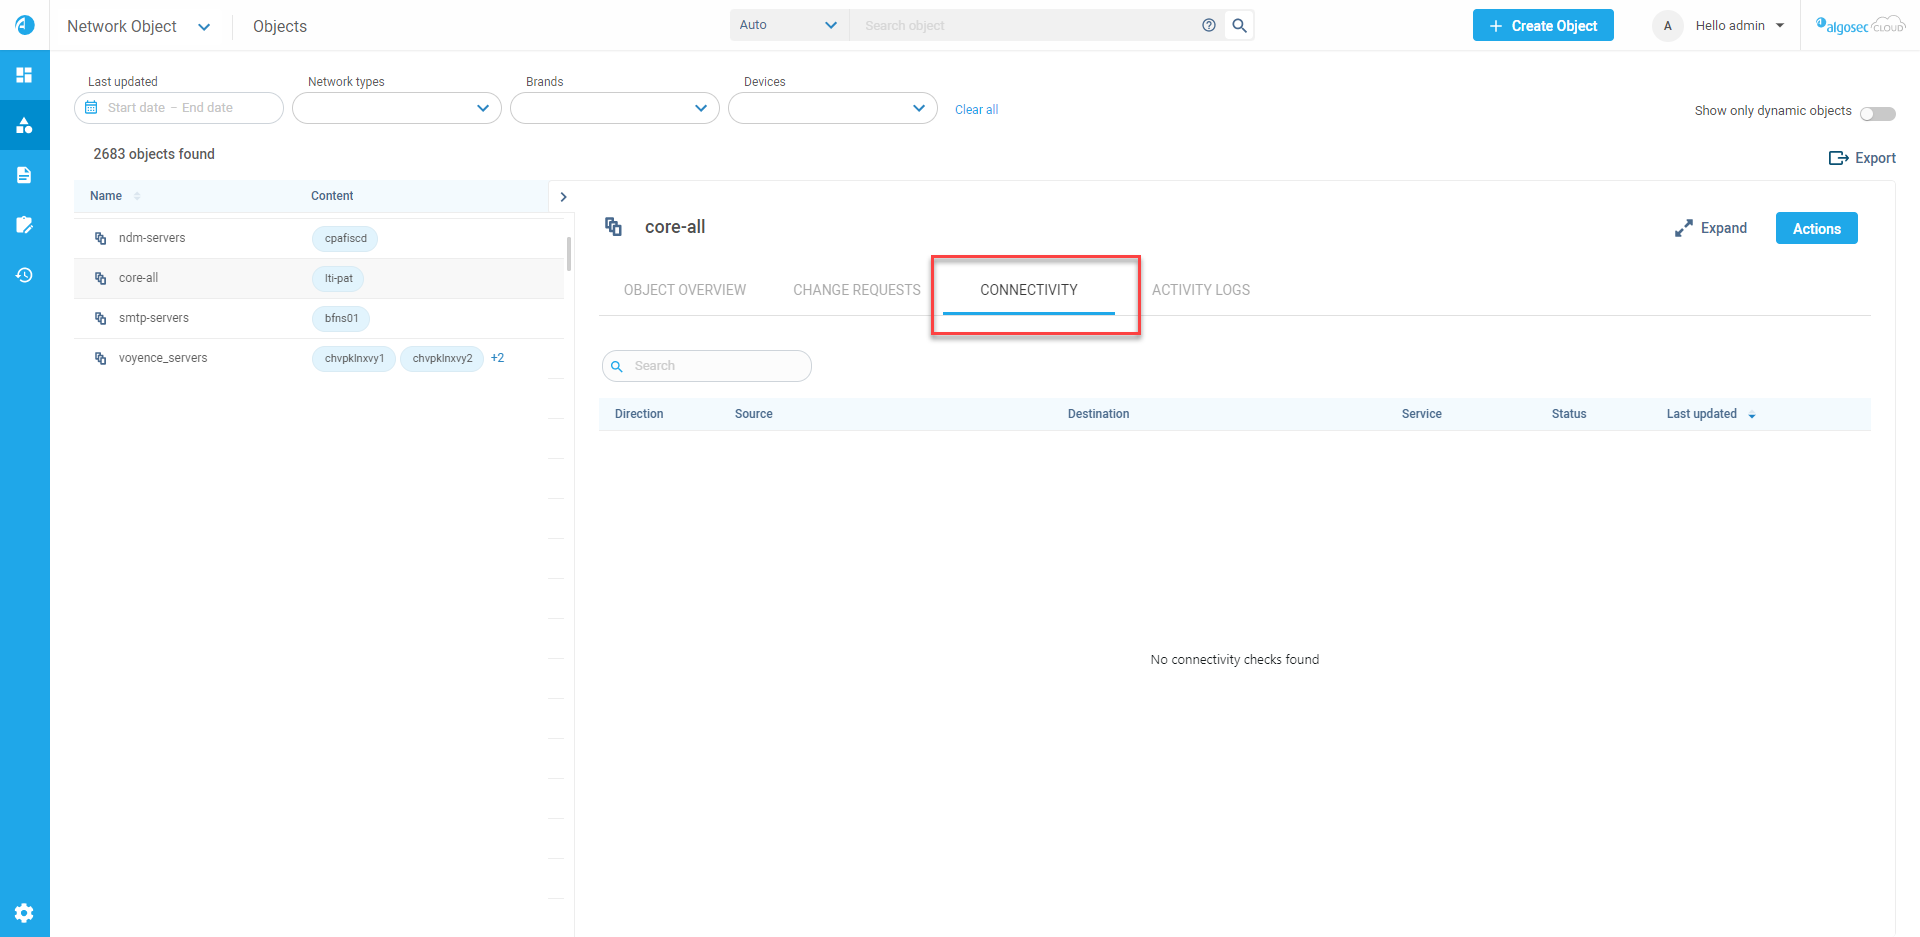Click the Actions button
Viewport: 1920px width, 937px height.
1816,228
